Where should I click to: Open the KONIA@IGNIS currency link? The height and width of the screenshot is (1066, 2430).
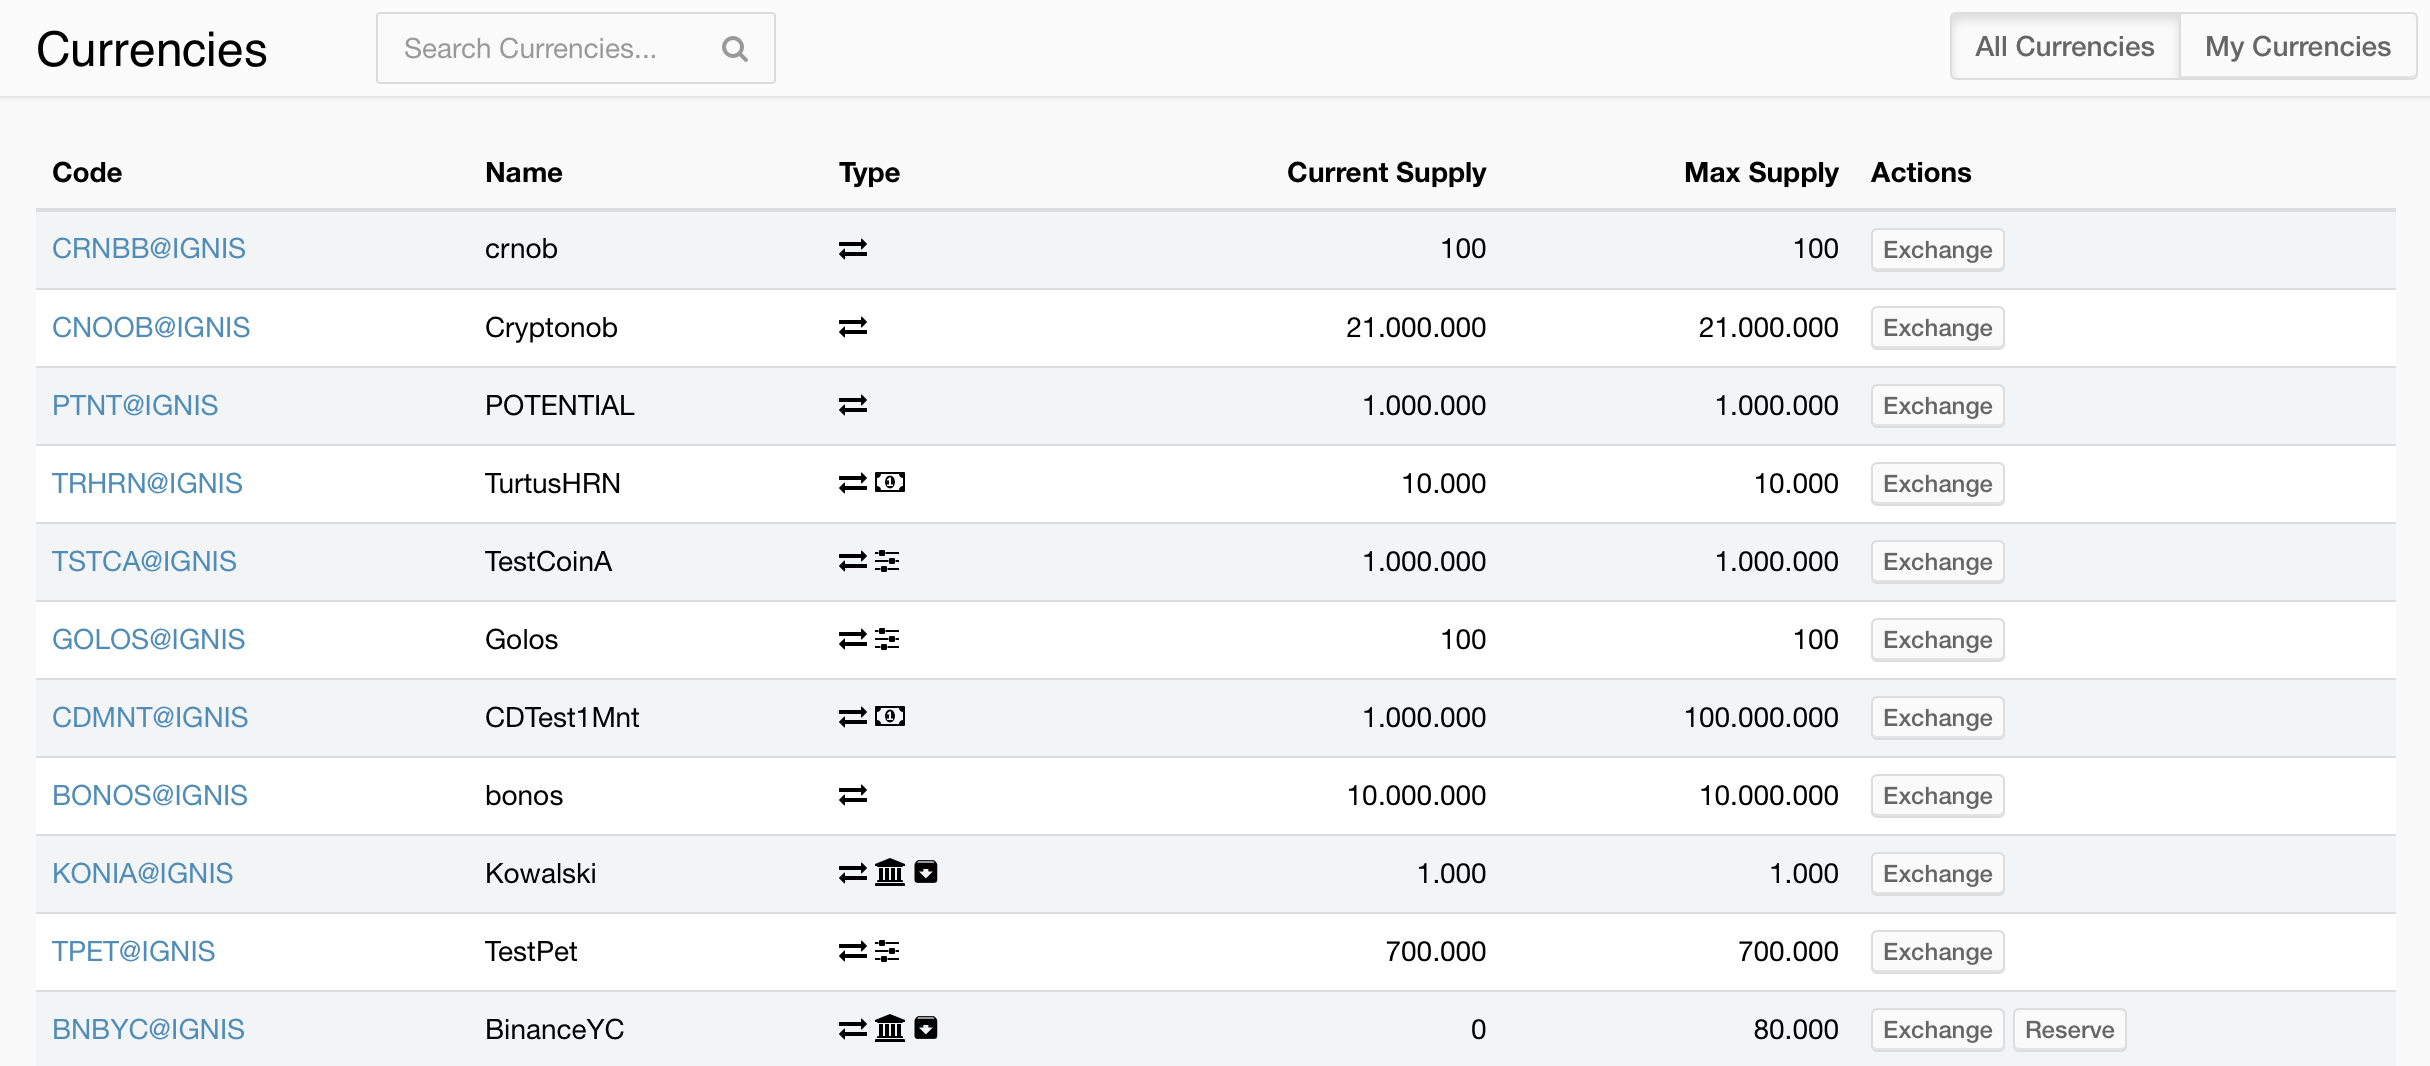[x=142, y=873]
